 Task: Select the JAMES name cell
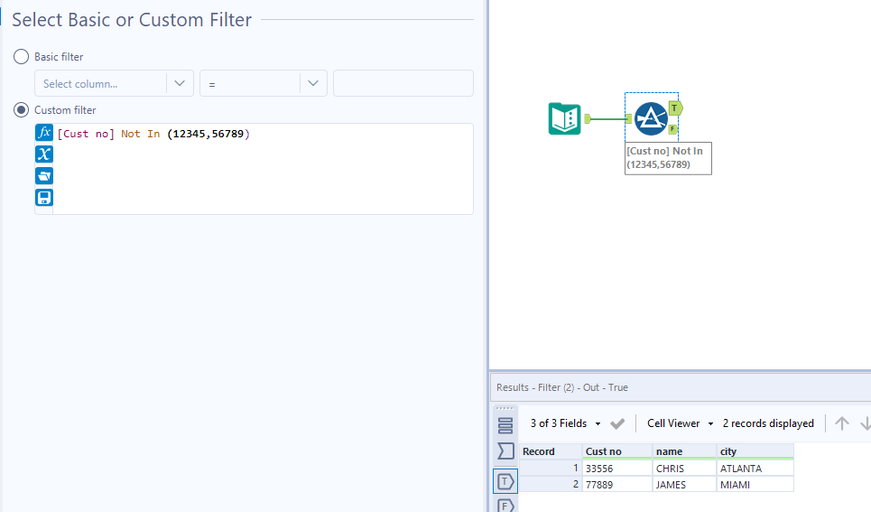point(684,484)
